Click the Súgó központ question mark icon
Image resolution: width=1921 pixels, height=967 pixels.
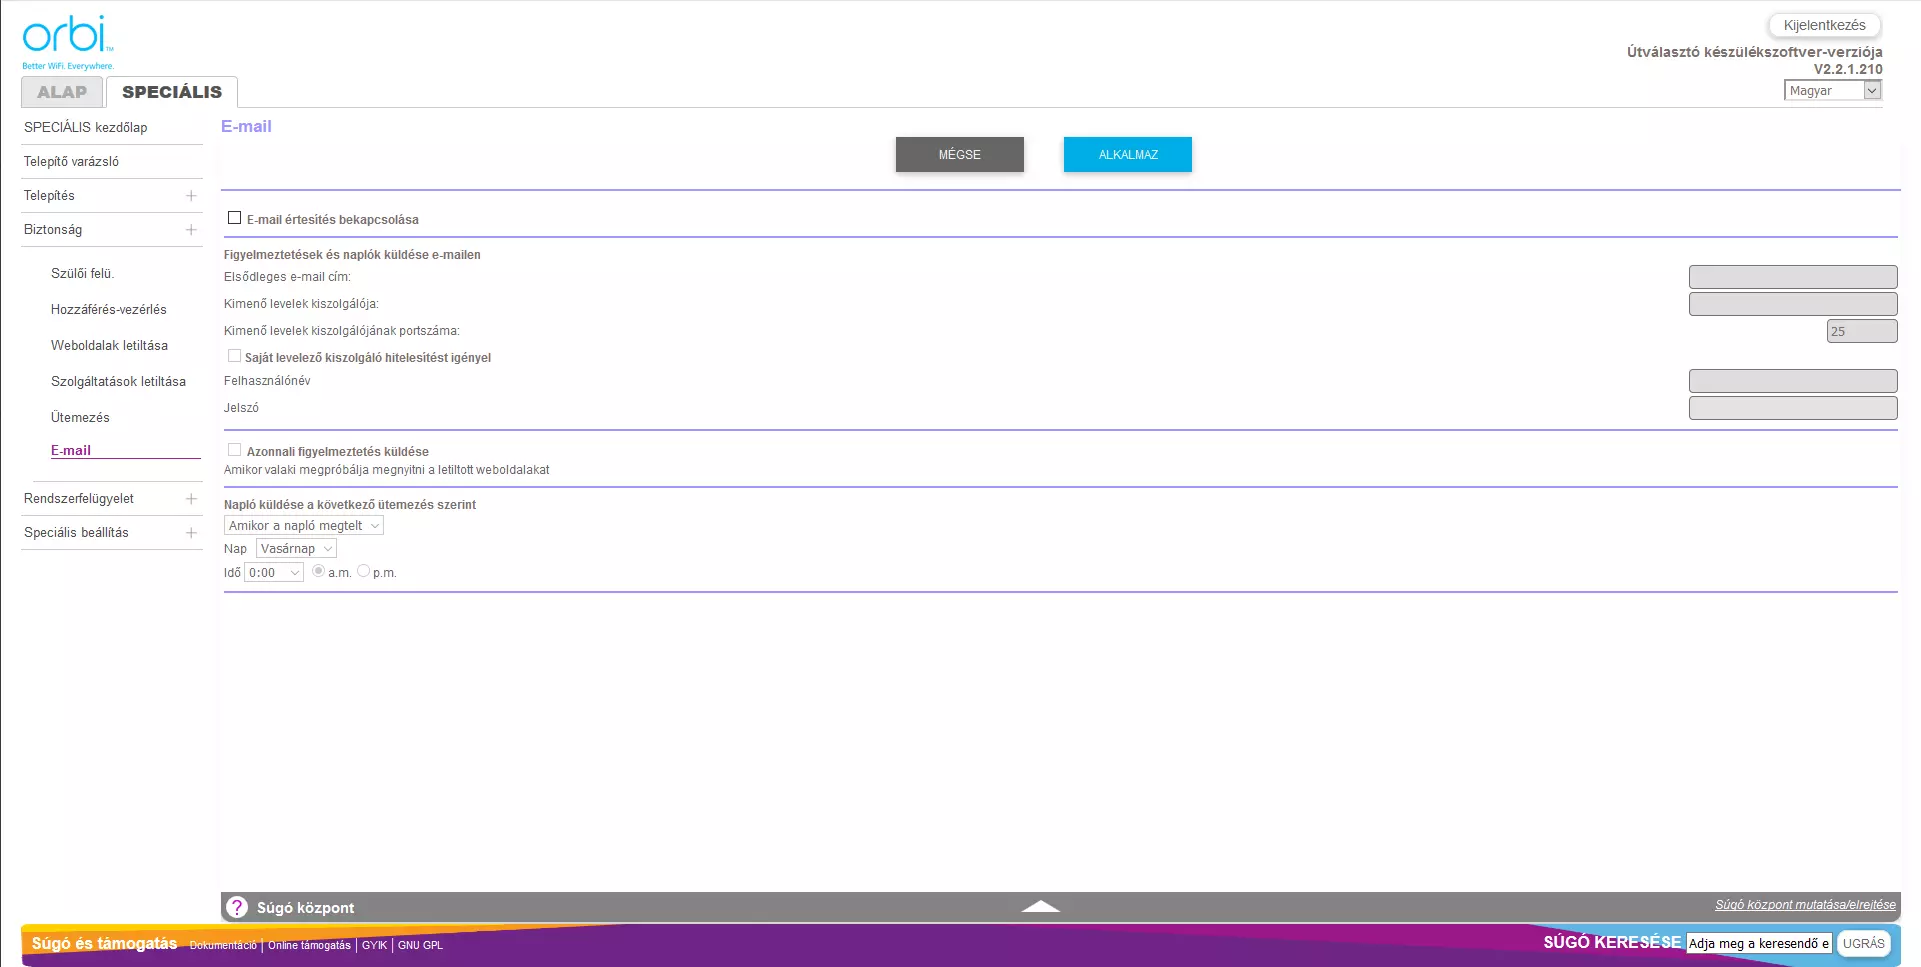click(x=237, y=907)
